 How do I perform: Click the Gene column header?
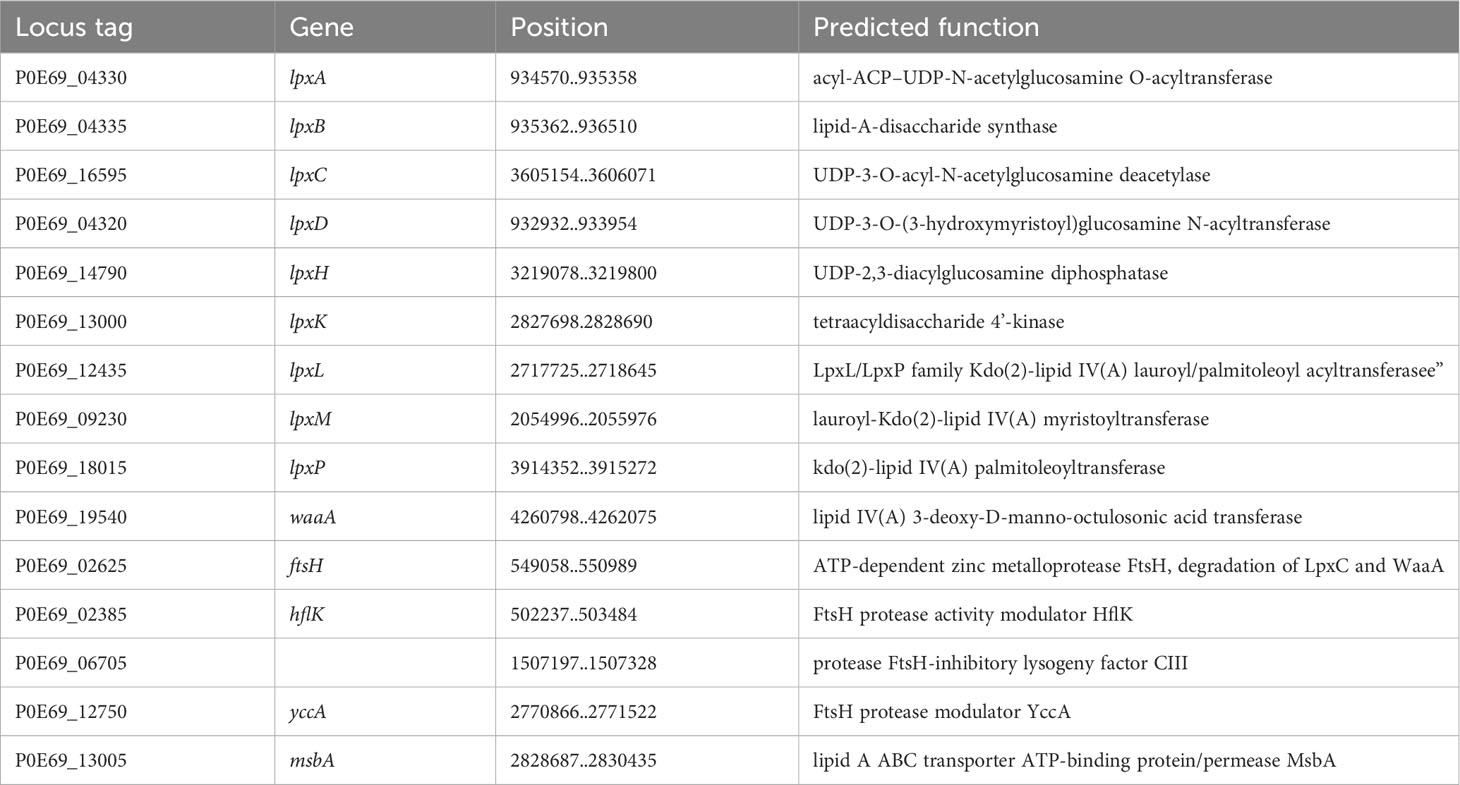[x=321, y=27]
